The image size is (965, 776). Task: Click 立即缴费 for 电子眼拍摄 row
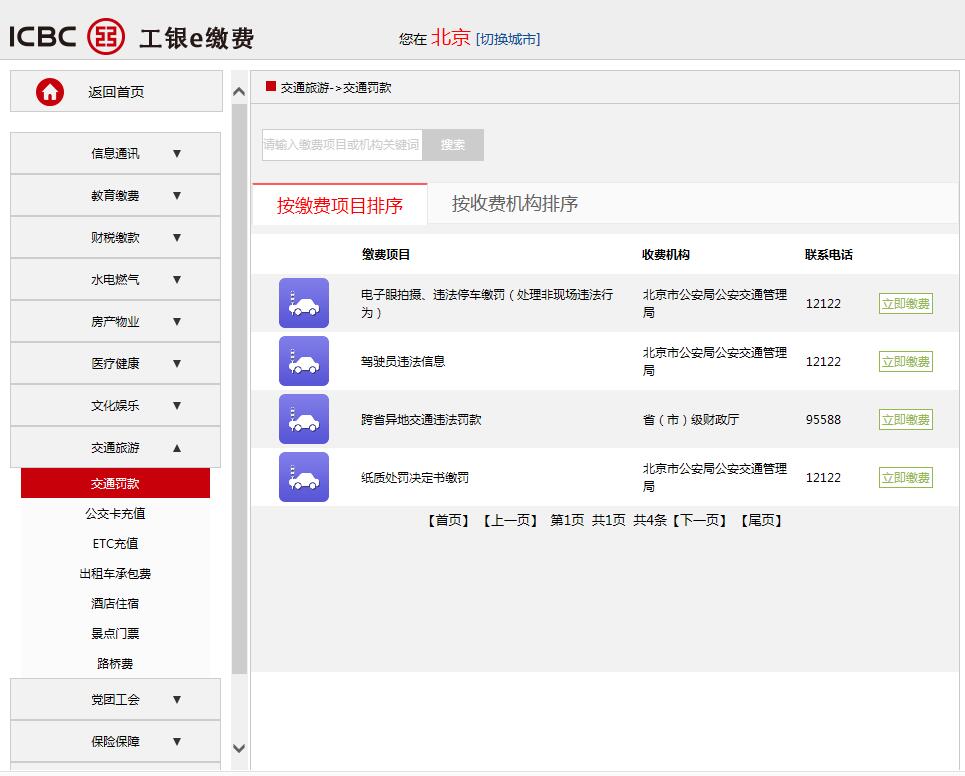tap(905, 303)
